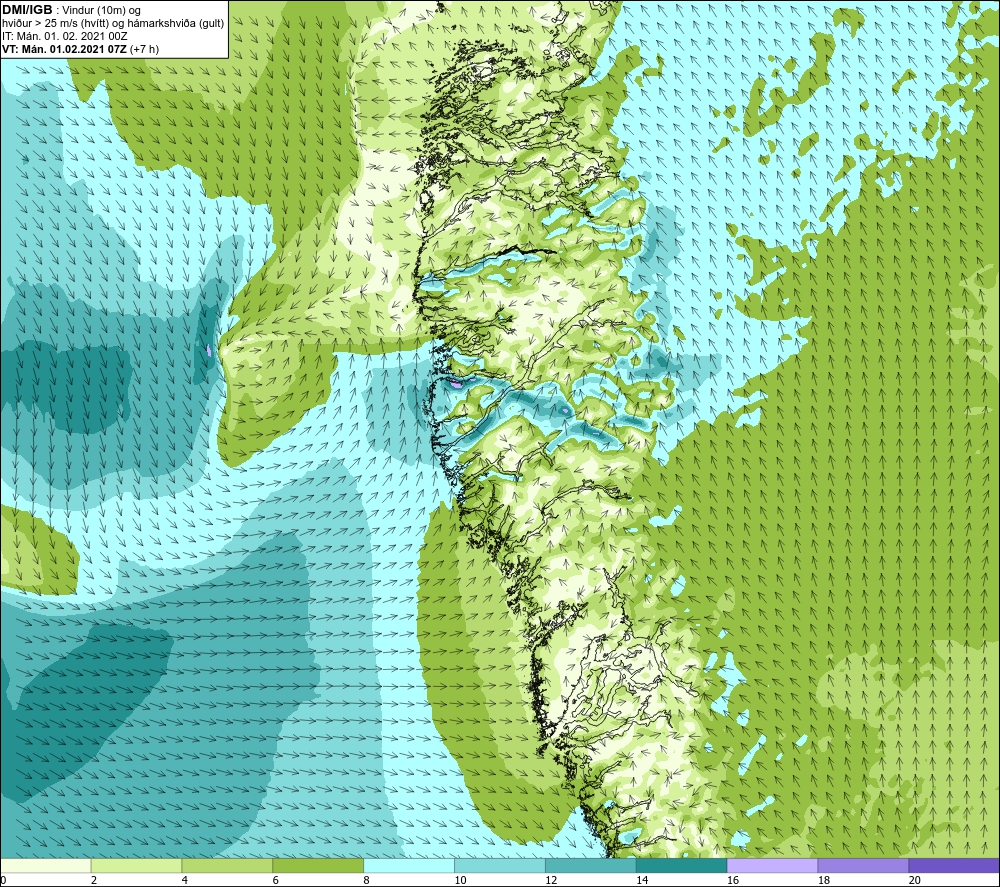Click the 6–8 m/s dark green legend swatch
Screen dimensions: 1000x887
point(318,865)
